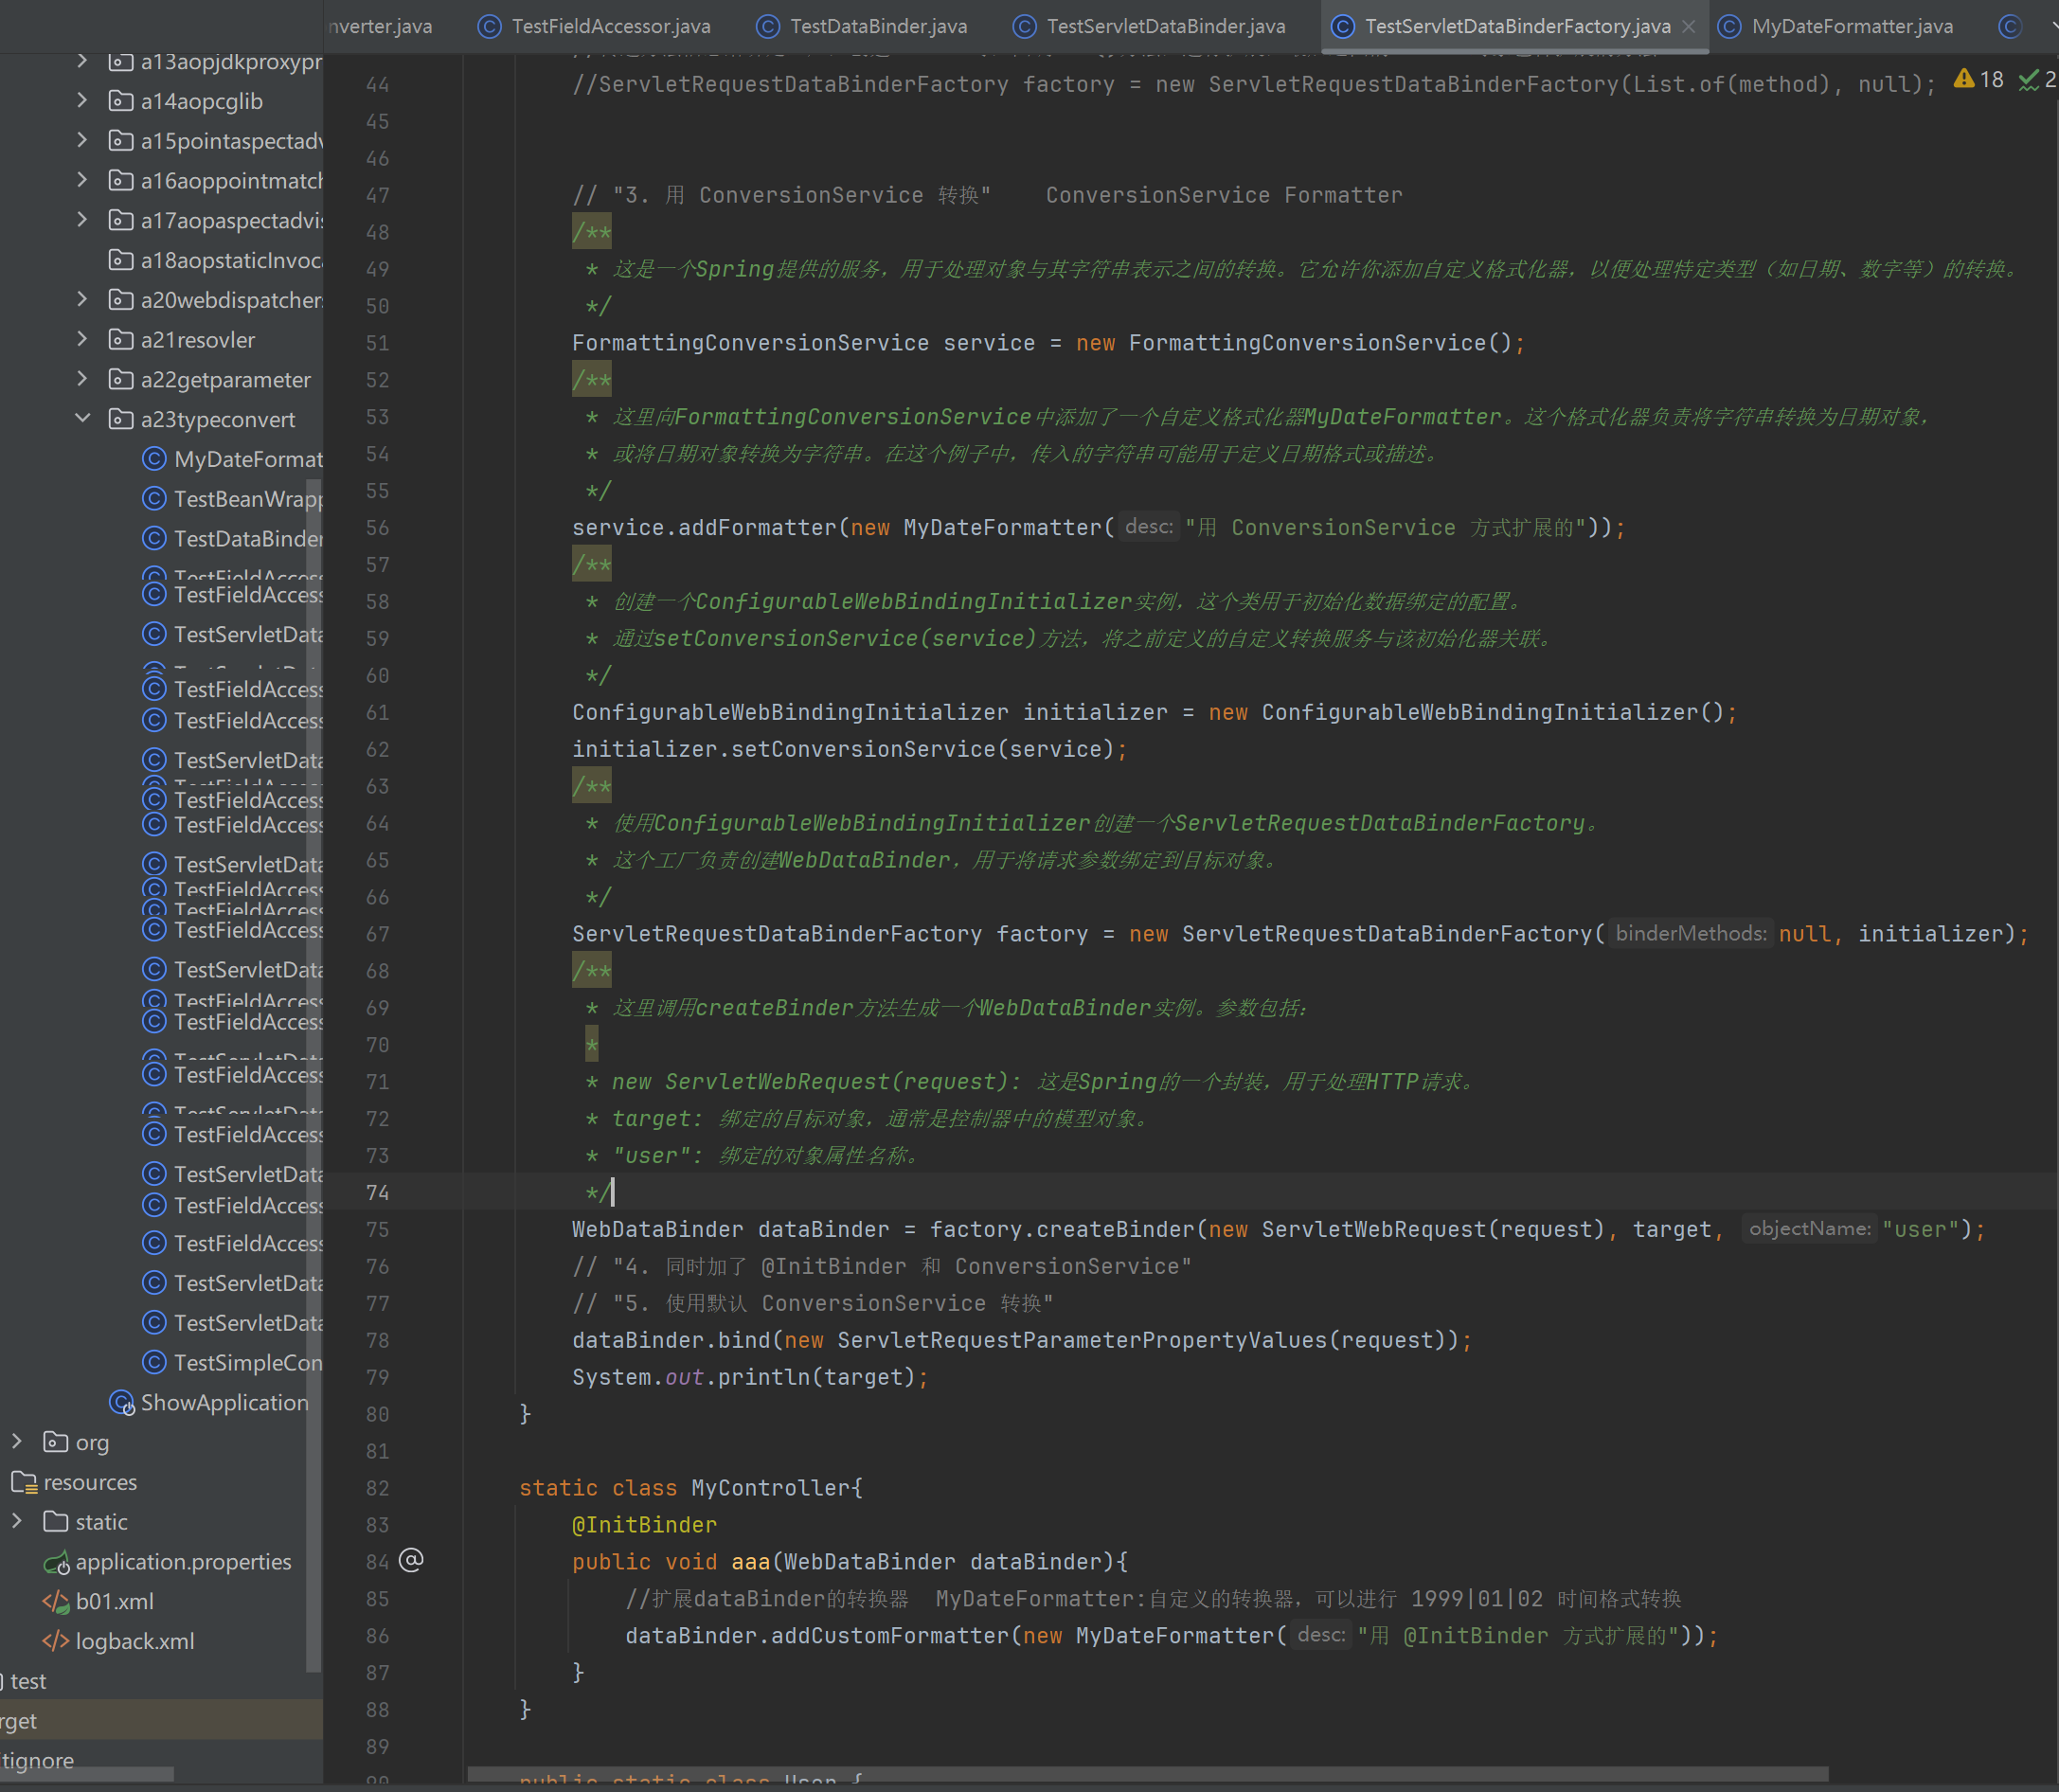This screenshot has width=2059, height=1792.
Task: Click line number 61 in the gutter
Action: [377, 713]
